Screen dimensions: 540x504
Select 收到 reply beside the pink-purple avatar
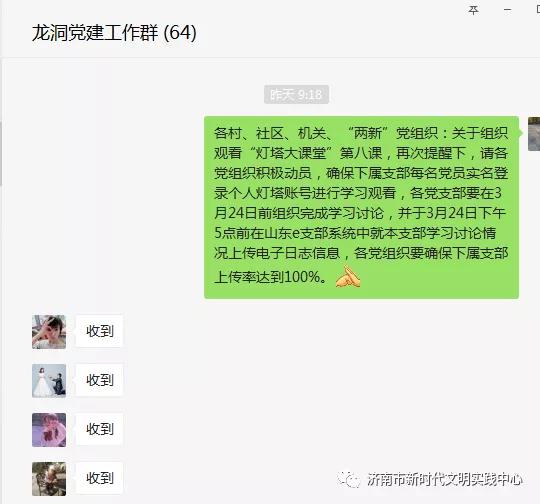click(x=100, y=429)
